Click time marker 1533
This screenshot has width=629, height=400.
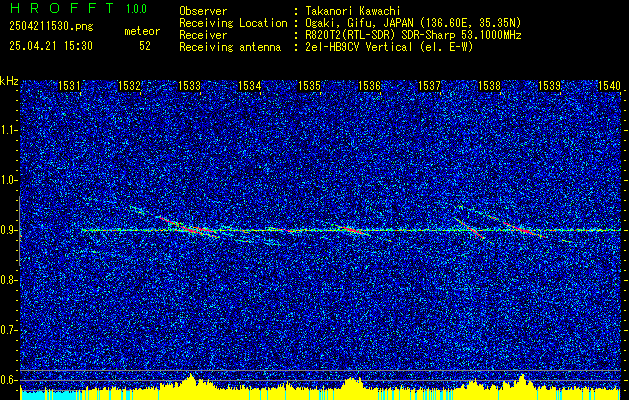pyautogui.click(x=189, y=86)
